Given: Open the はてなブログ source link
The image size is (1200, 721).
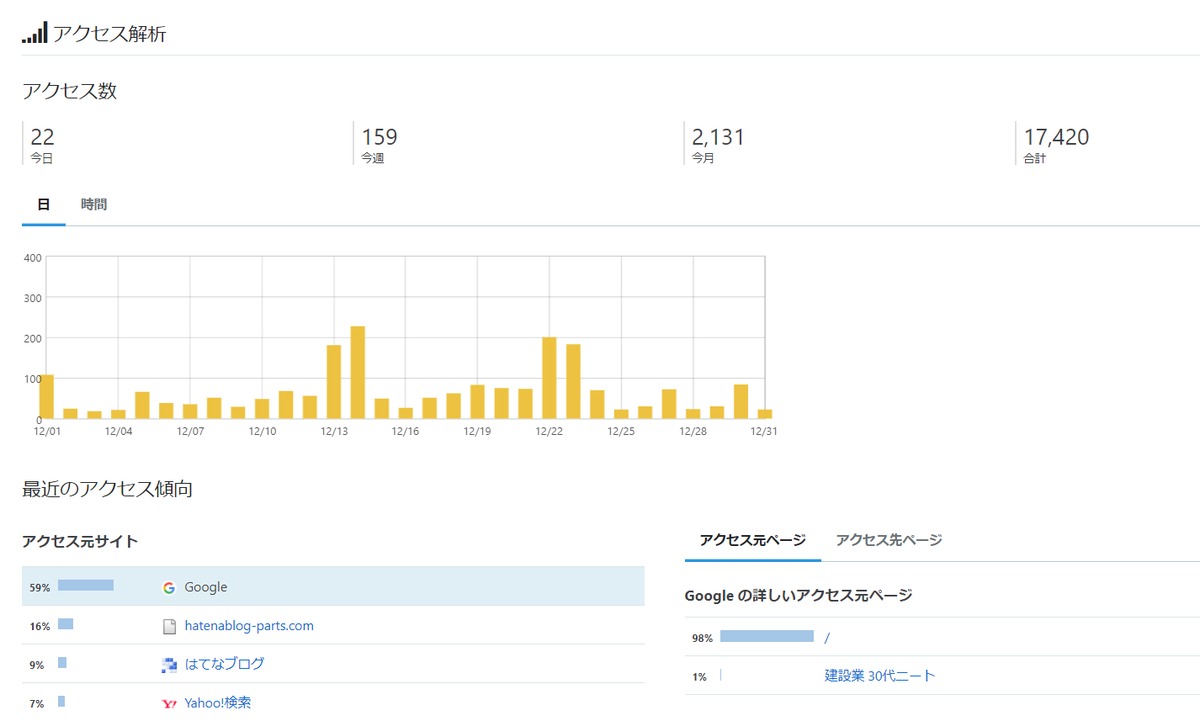Looking at the screenshot, I should pos(224,664).
